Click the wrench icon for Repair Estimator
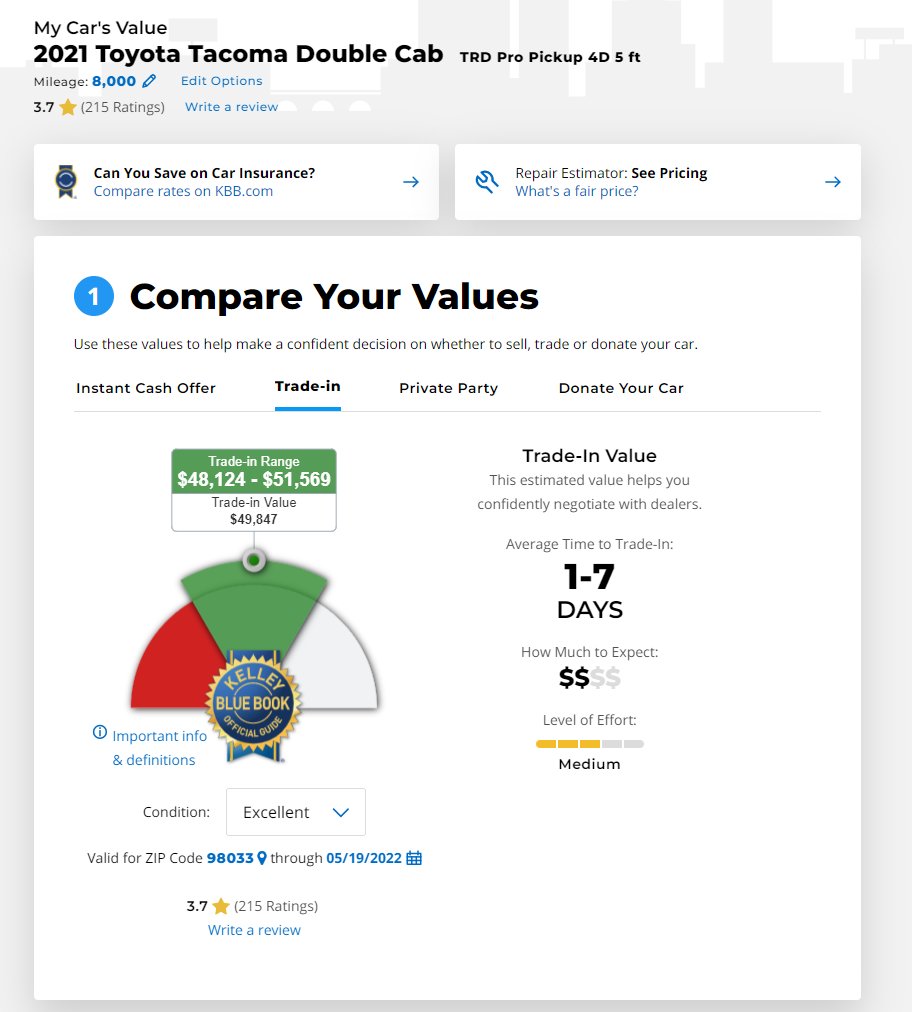The width and height of the screenshot is (912, 1012). 487,181
